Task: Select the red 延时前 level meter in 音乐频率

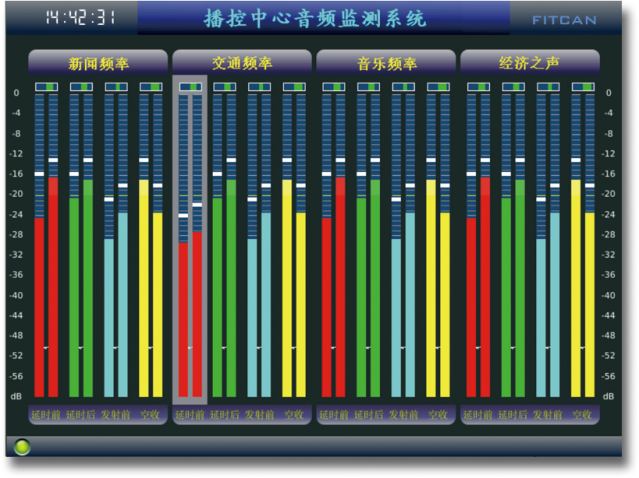Action: (334, 246)
